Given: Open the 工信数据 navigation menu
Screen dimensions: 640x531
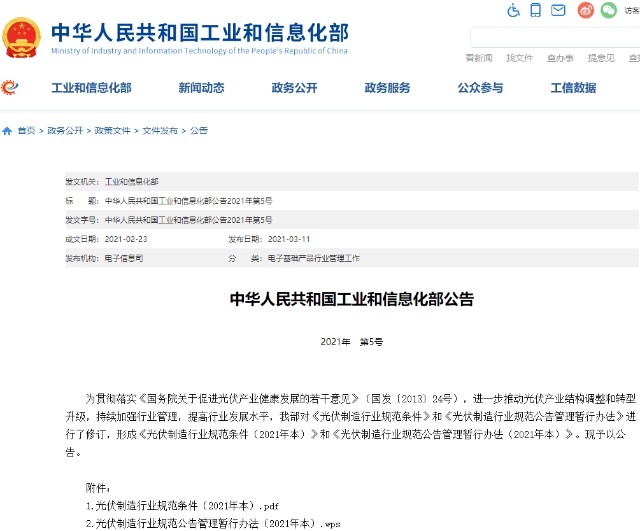Looking at the screenshot, I should [573, 88].
